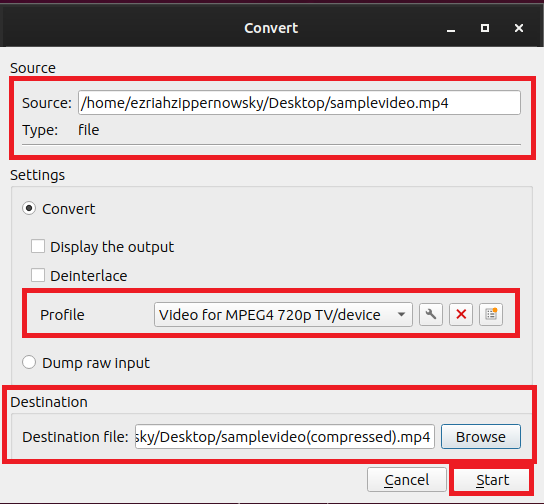Cancel the Convert dialog

point(407,480)
